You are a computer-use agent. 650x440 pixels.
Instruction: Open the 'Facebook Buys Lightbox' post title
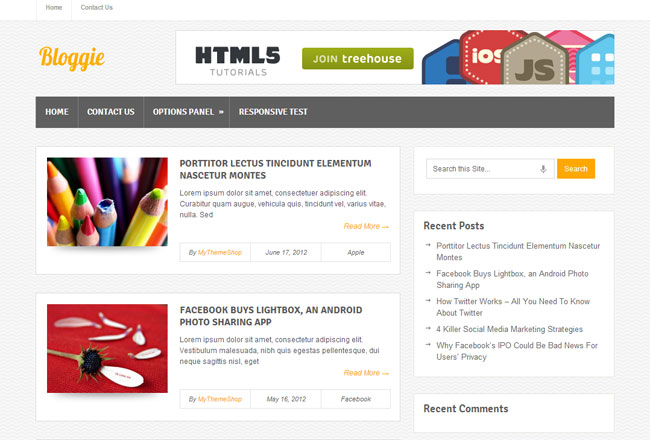tap(271, 316)
